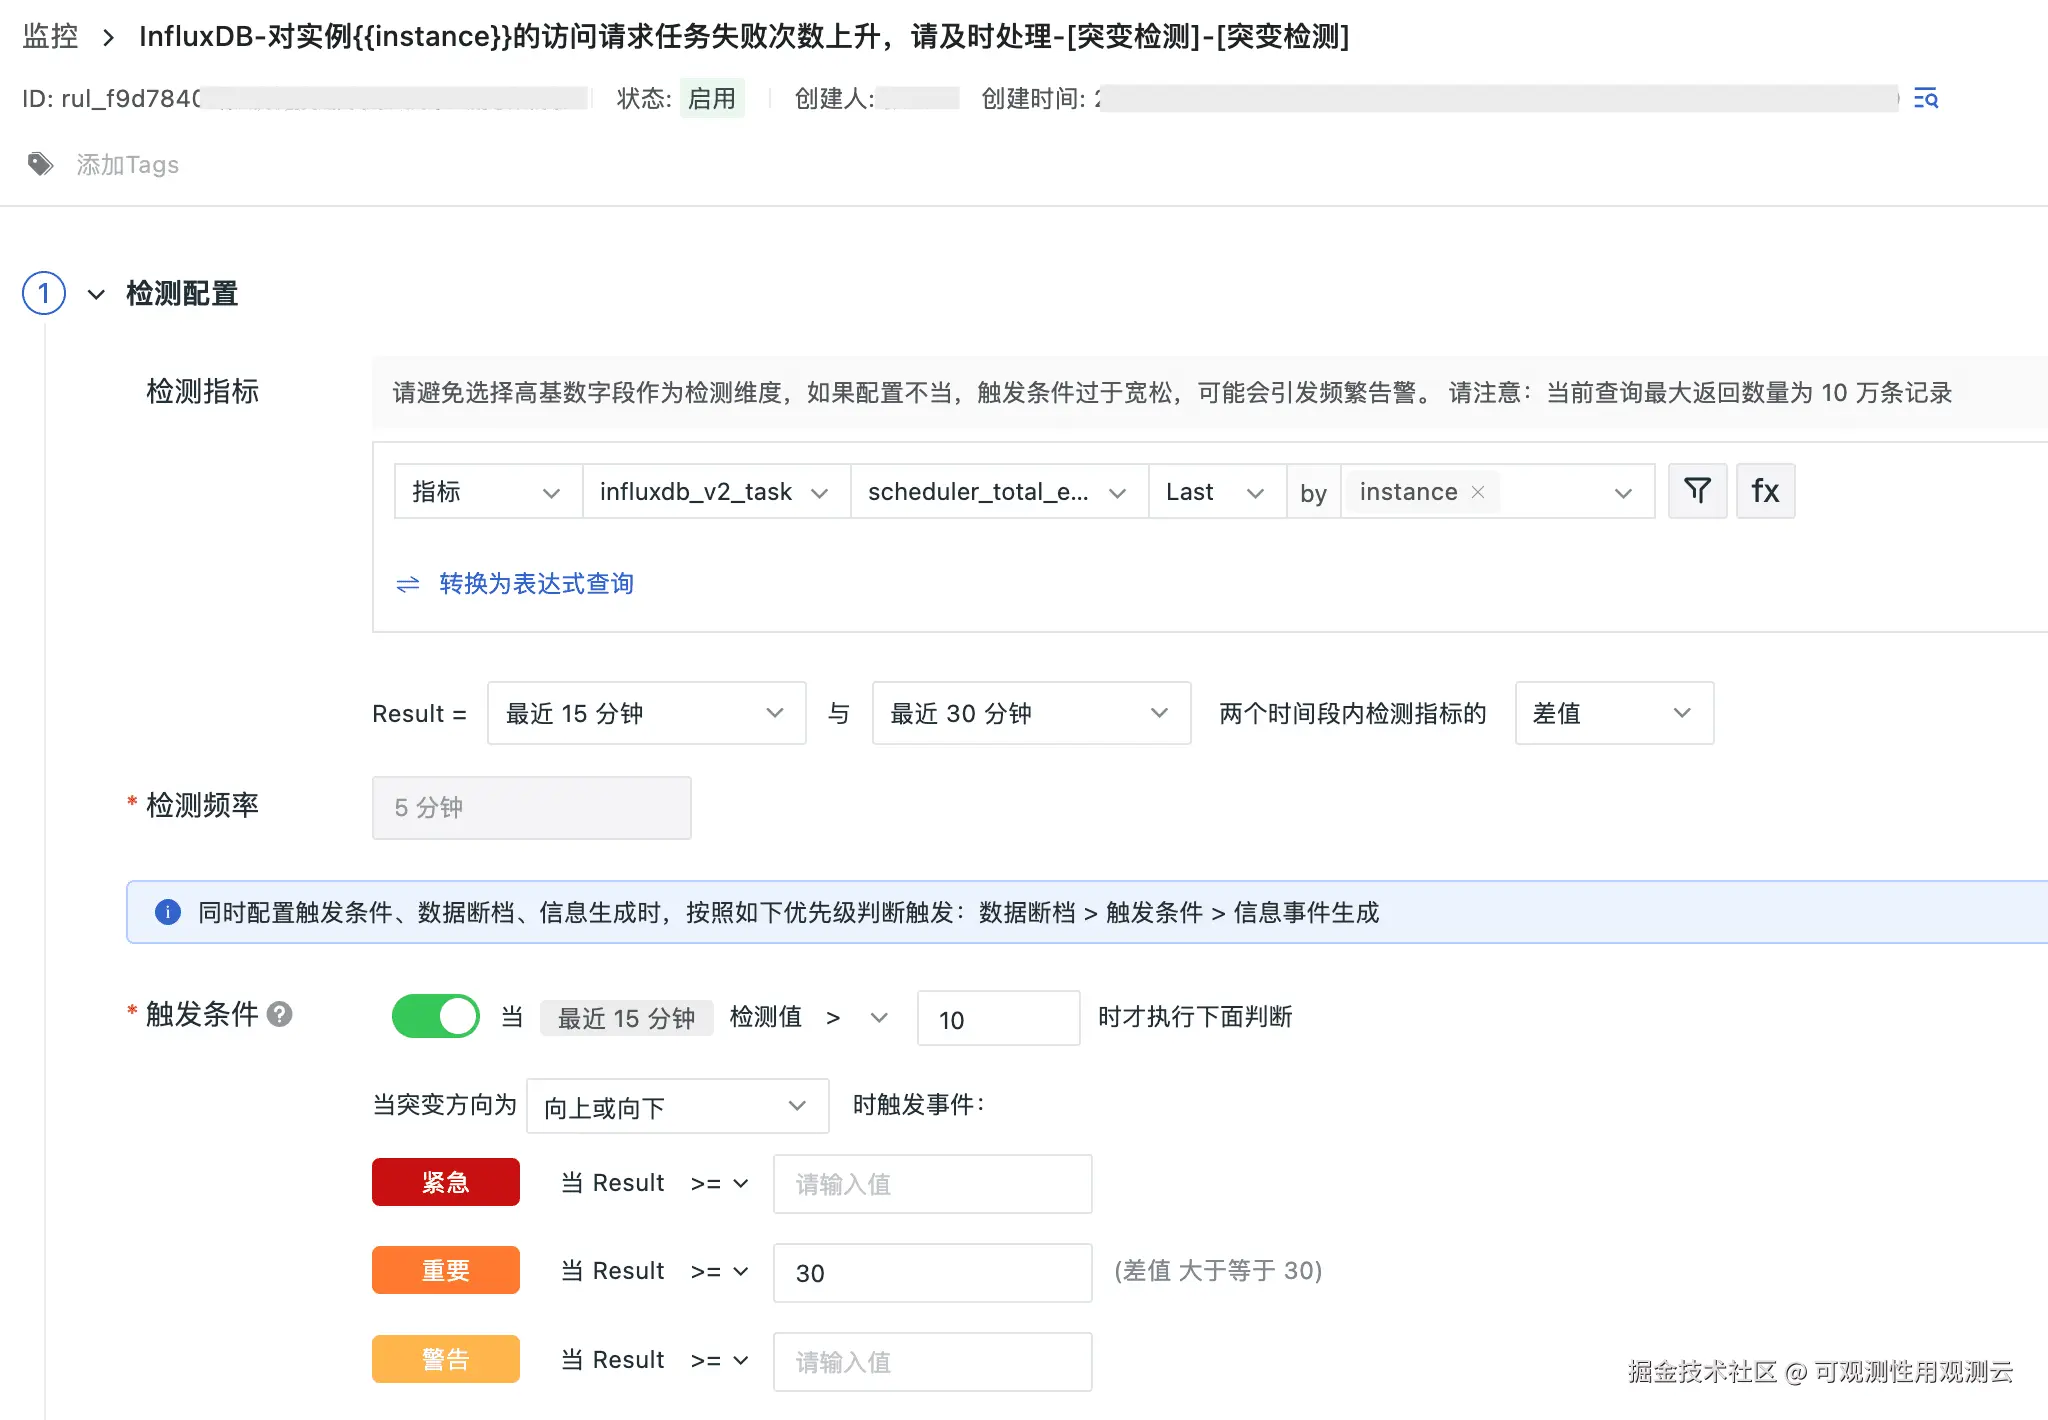Click the filter funnel icon
The image size is (2048, 1420).
[x=1697, y=490]
